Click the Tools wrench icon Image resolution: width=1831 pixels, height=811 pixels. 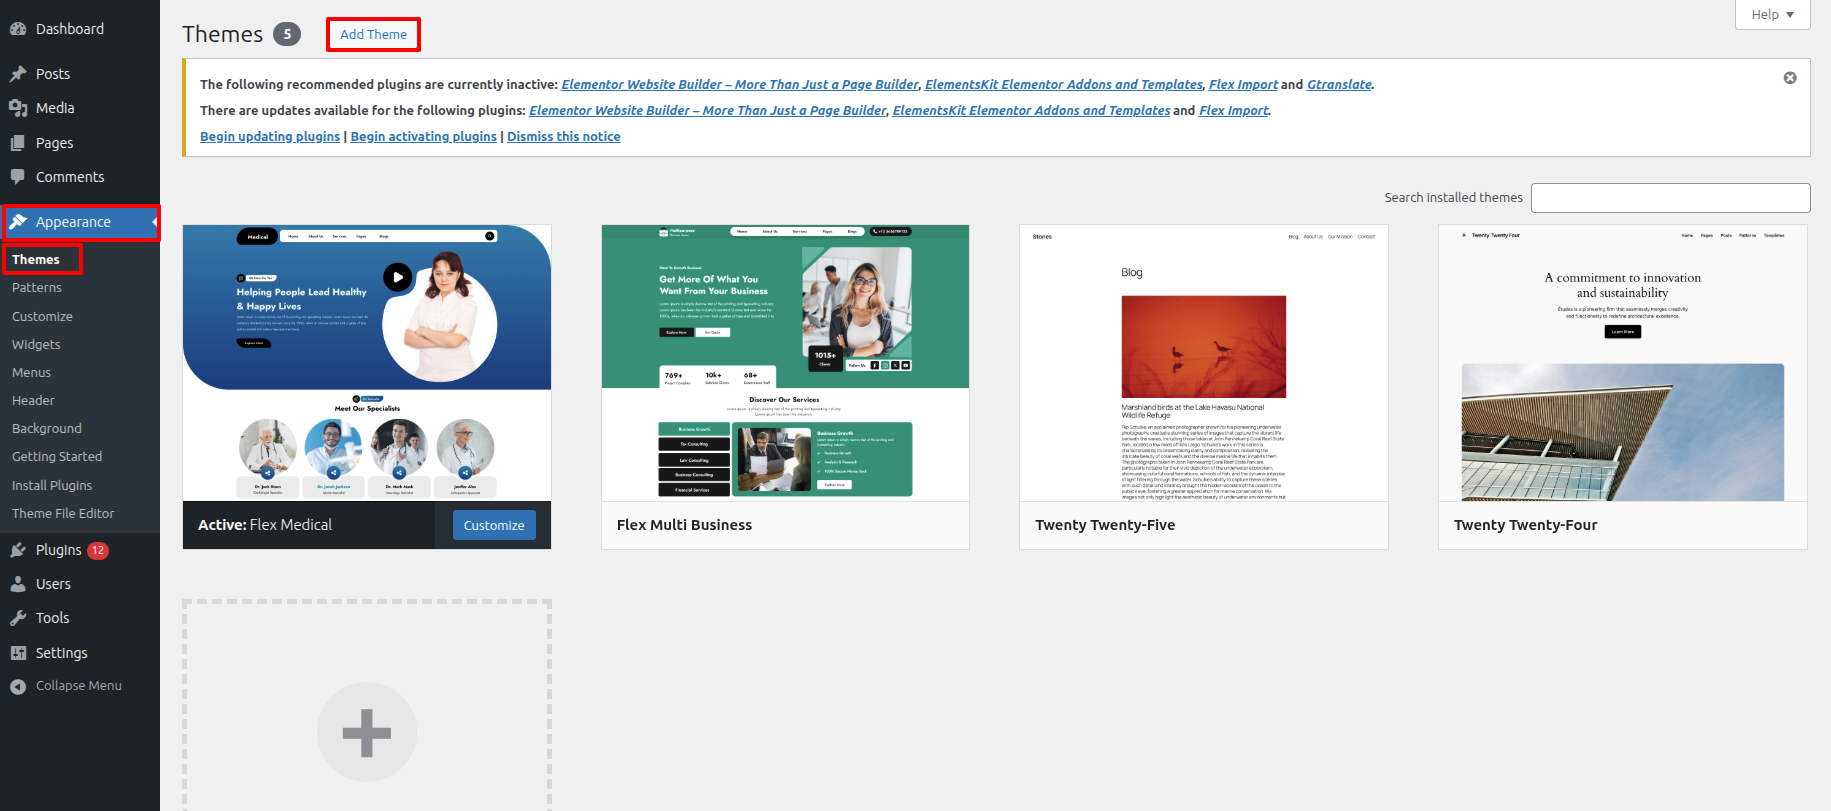[x=18, y=618]
